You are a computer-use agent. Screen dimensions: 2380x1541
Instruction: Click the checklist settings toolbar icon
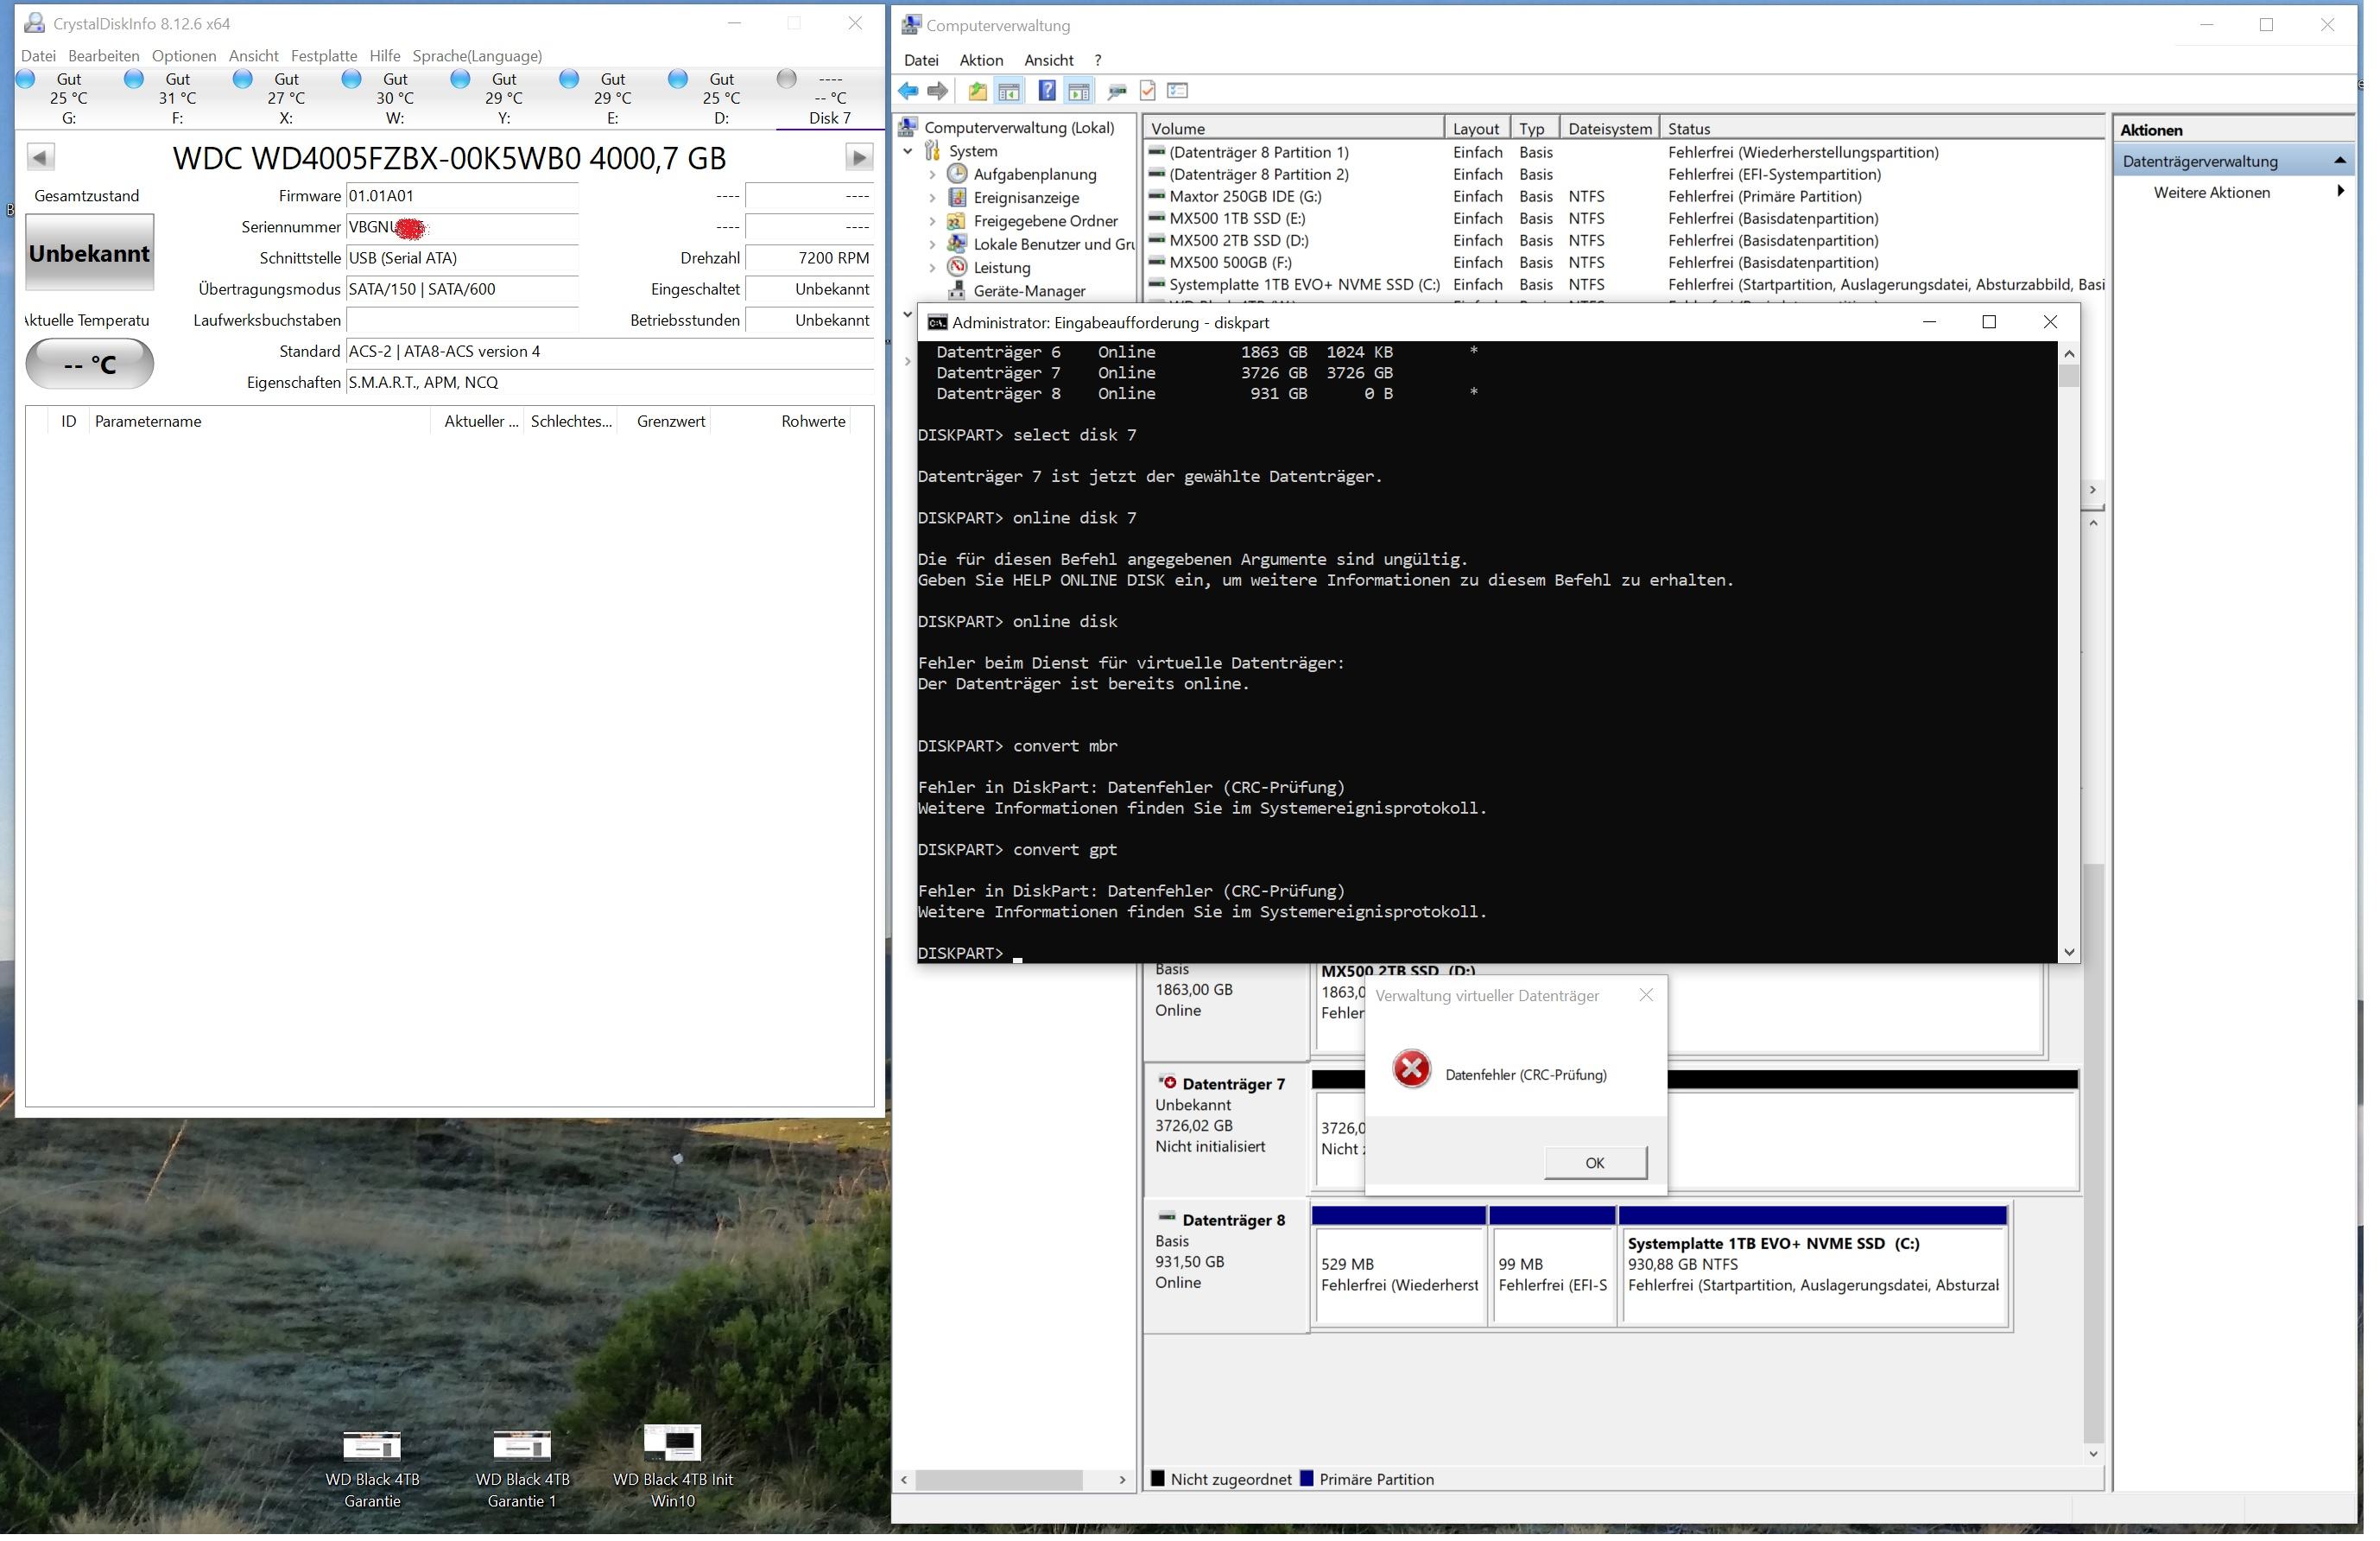pyautogui.click(x=1178, y=91)
